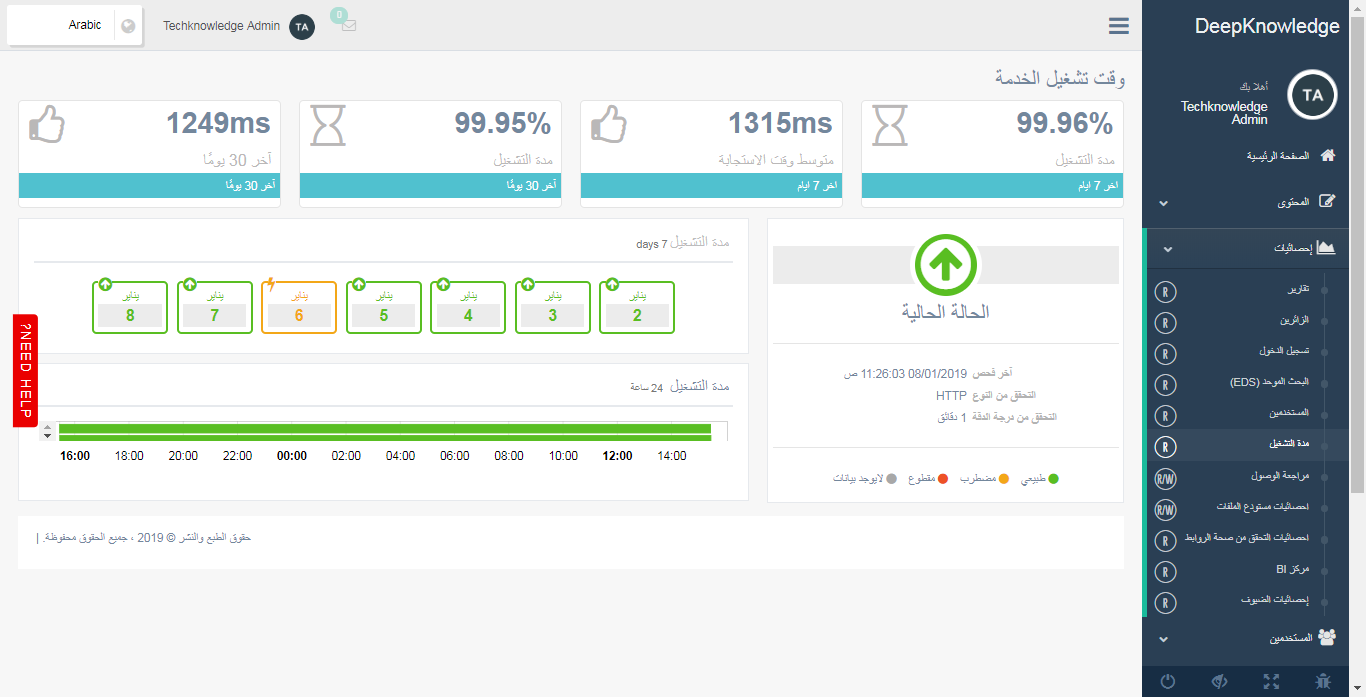
Task: Click the TA avatar in the top bar
Action: click(302, 27)
